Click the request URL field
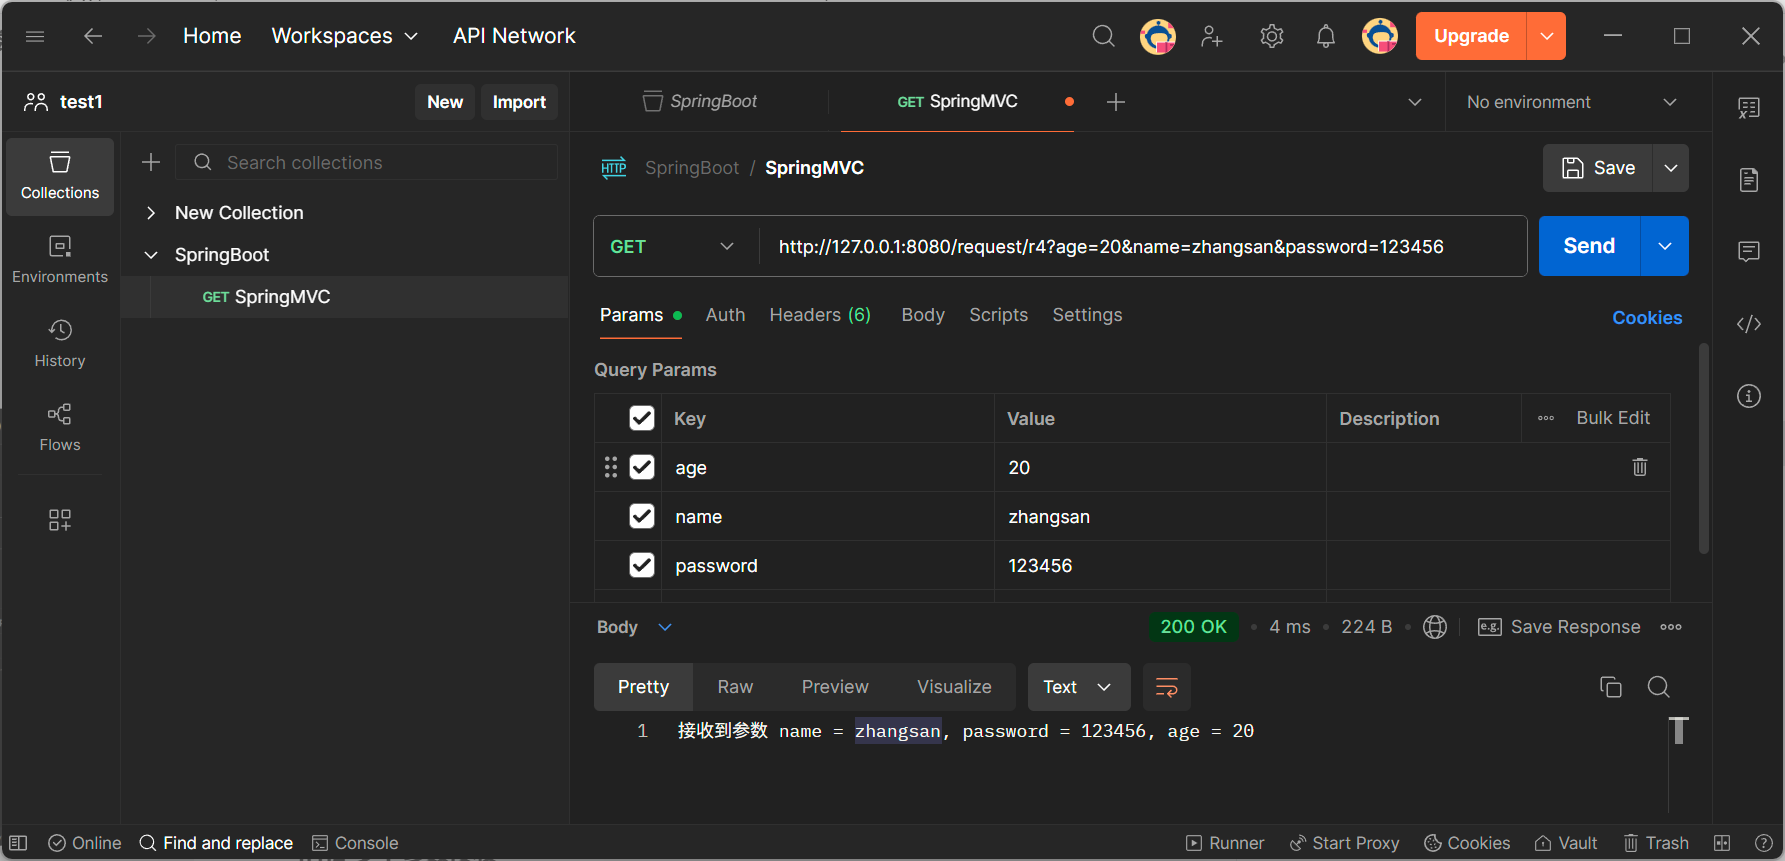Image resolution: width=1785 pixels, height=861 pixels. (1143, 246)
